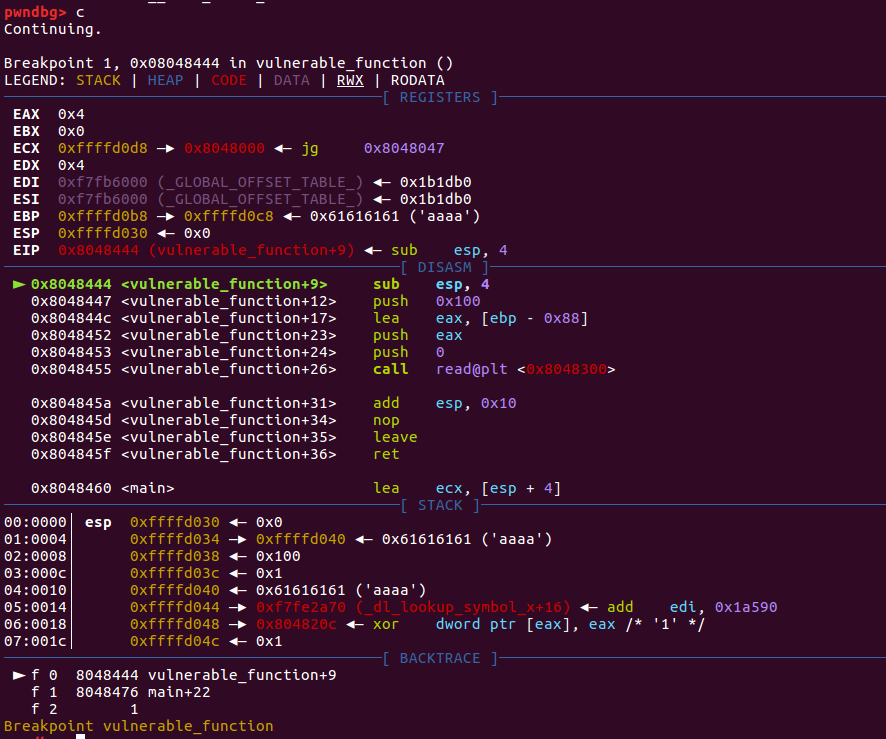Click the STACK section header
This screenshot has height=739, width=886.
point(440,505)
